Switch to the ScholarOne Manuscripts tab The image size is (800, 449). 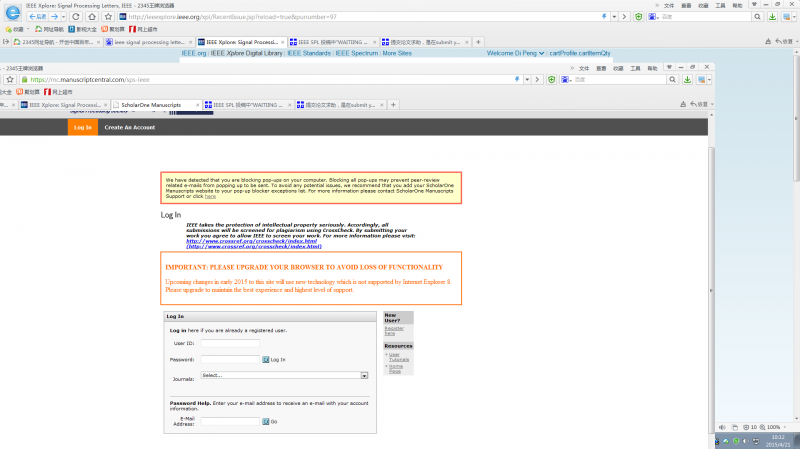coord(151,105)
